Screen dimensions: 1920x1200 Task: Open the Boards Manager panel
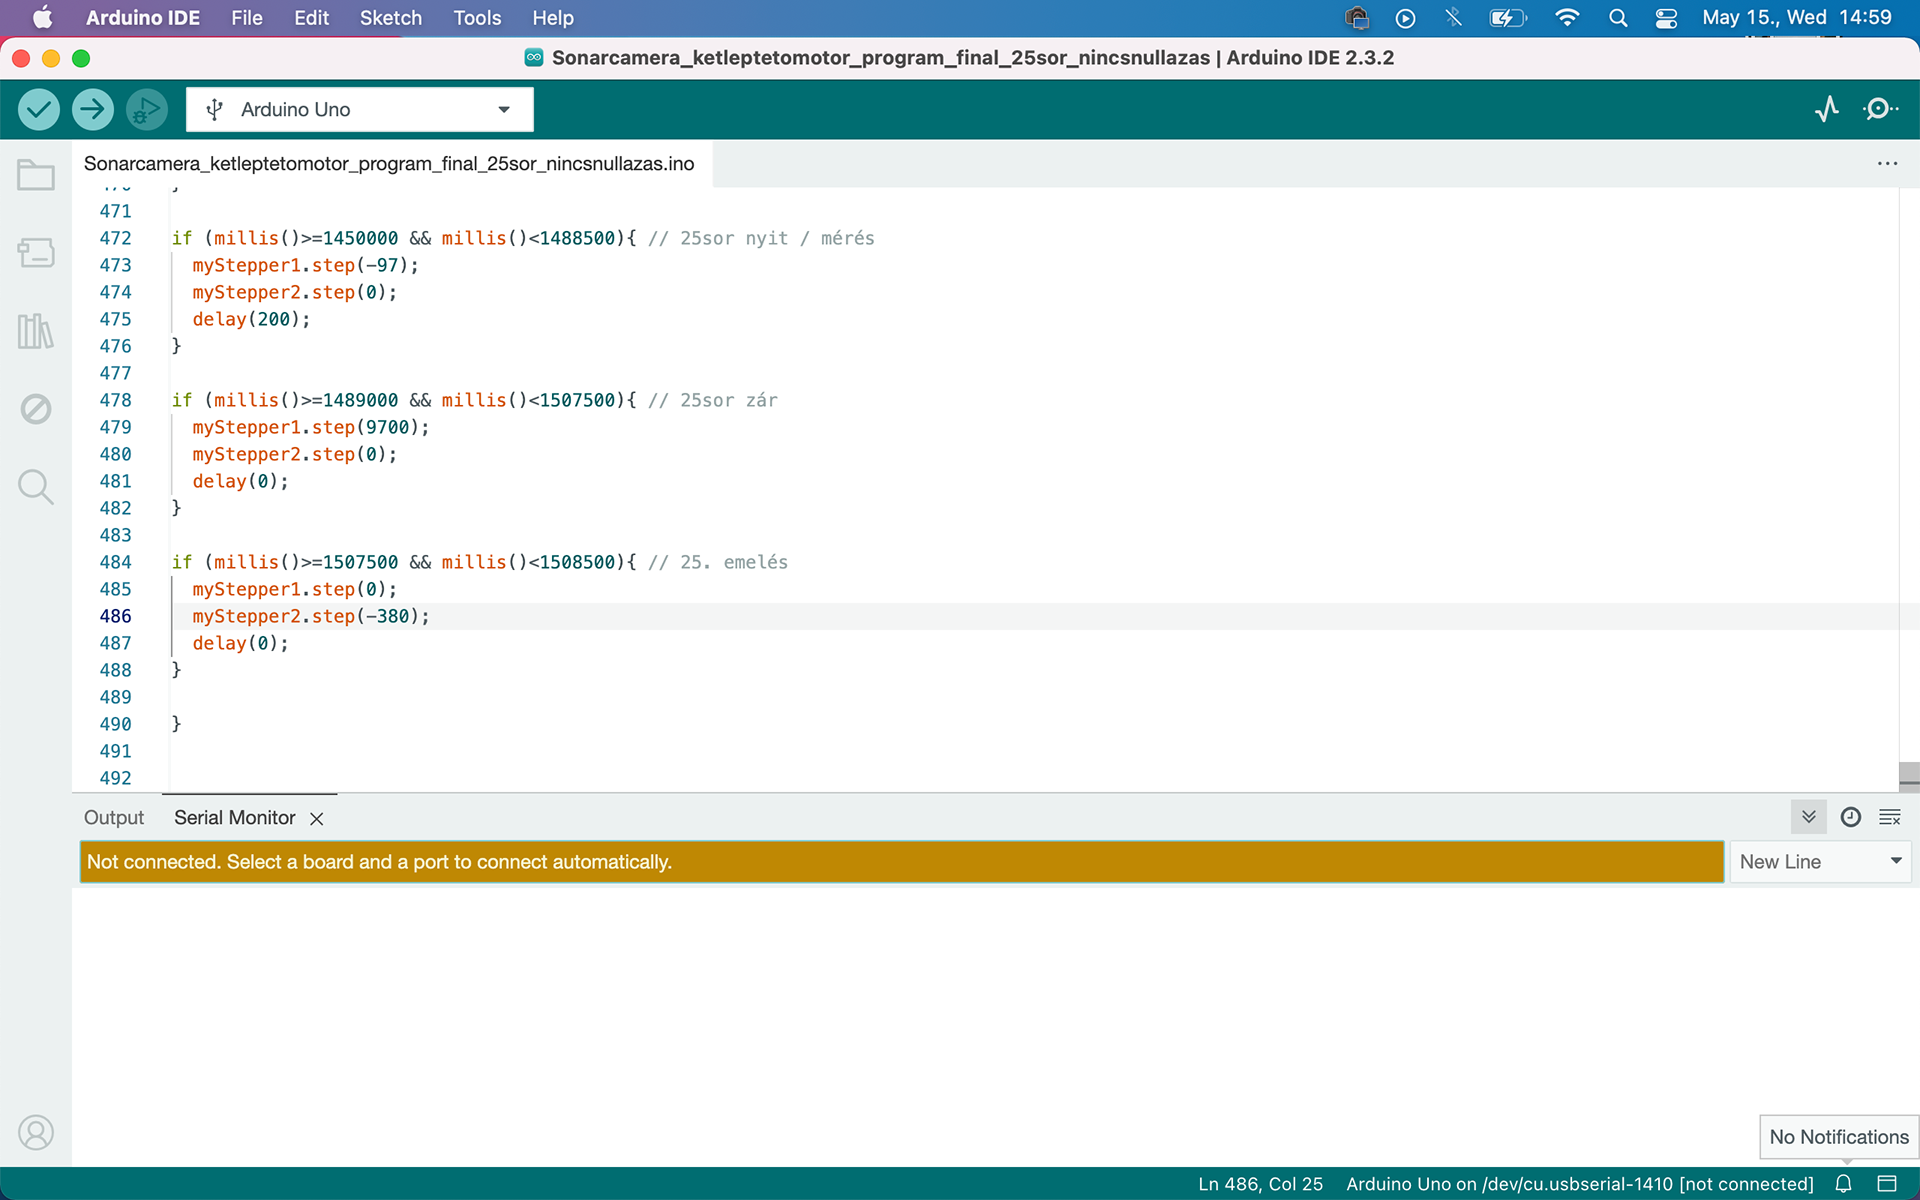[36, 252]
